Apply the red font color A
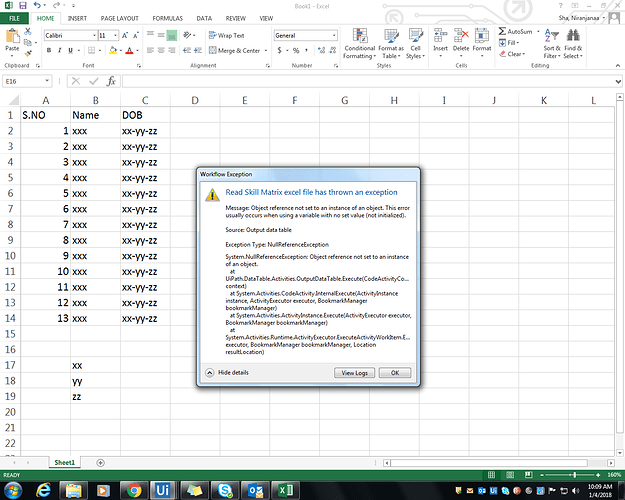Viewport: 625px width, 500px height. (x=129, y=50)
